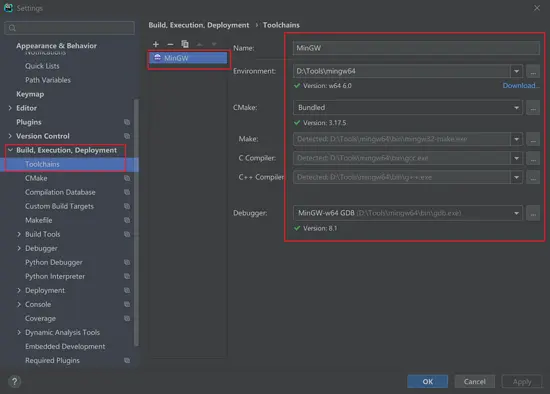Browse for CMake executable with ellipsis button
The width and height of the screenshot is (550, 394).
(x=533, y=108)
